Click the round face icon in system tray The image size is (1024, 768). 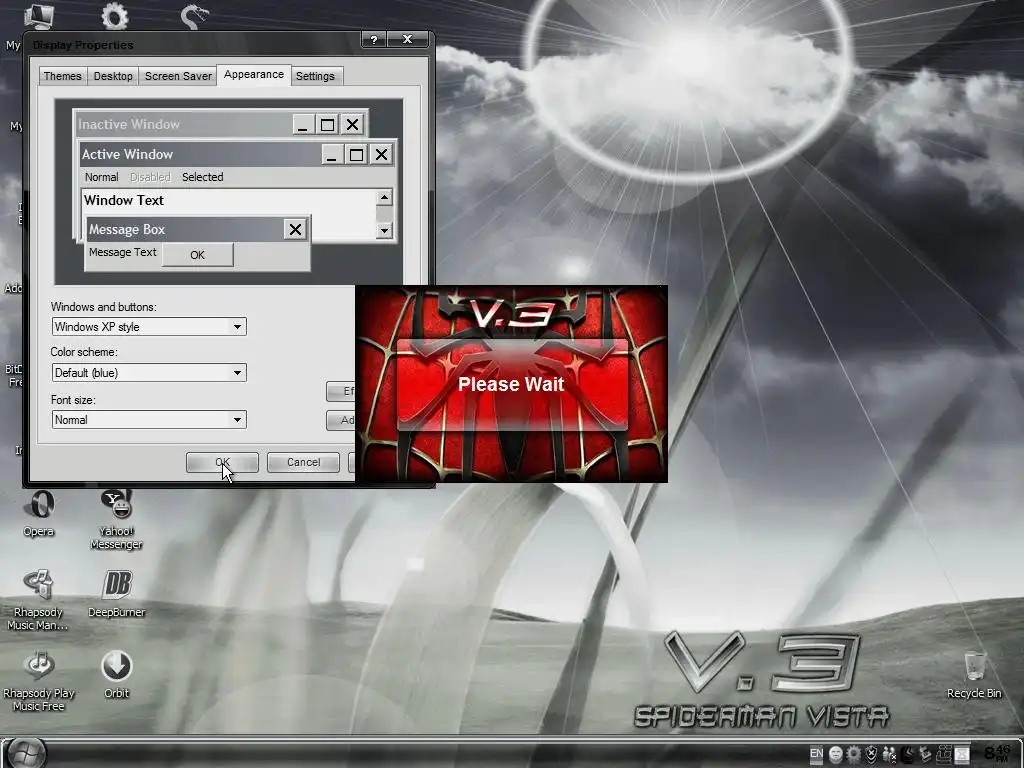[x=836, y=754]
